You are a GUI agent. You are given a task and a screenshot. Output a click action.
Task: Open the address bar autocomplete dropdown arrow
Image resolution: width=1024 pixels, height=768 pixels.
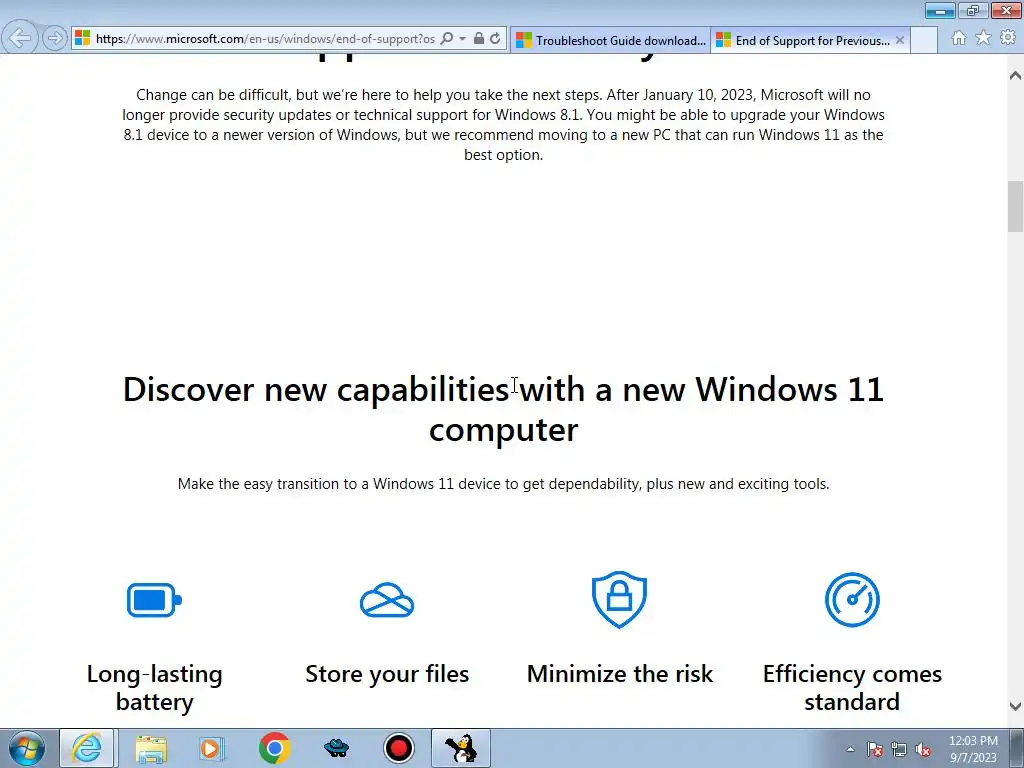coord(462,39)
